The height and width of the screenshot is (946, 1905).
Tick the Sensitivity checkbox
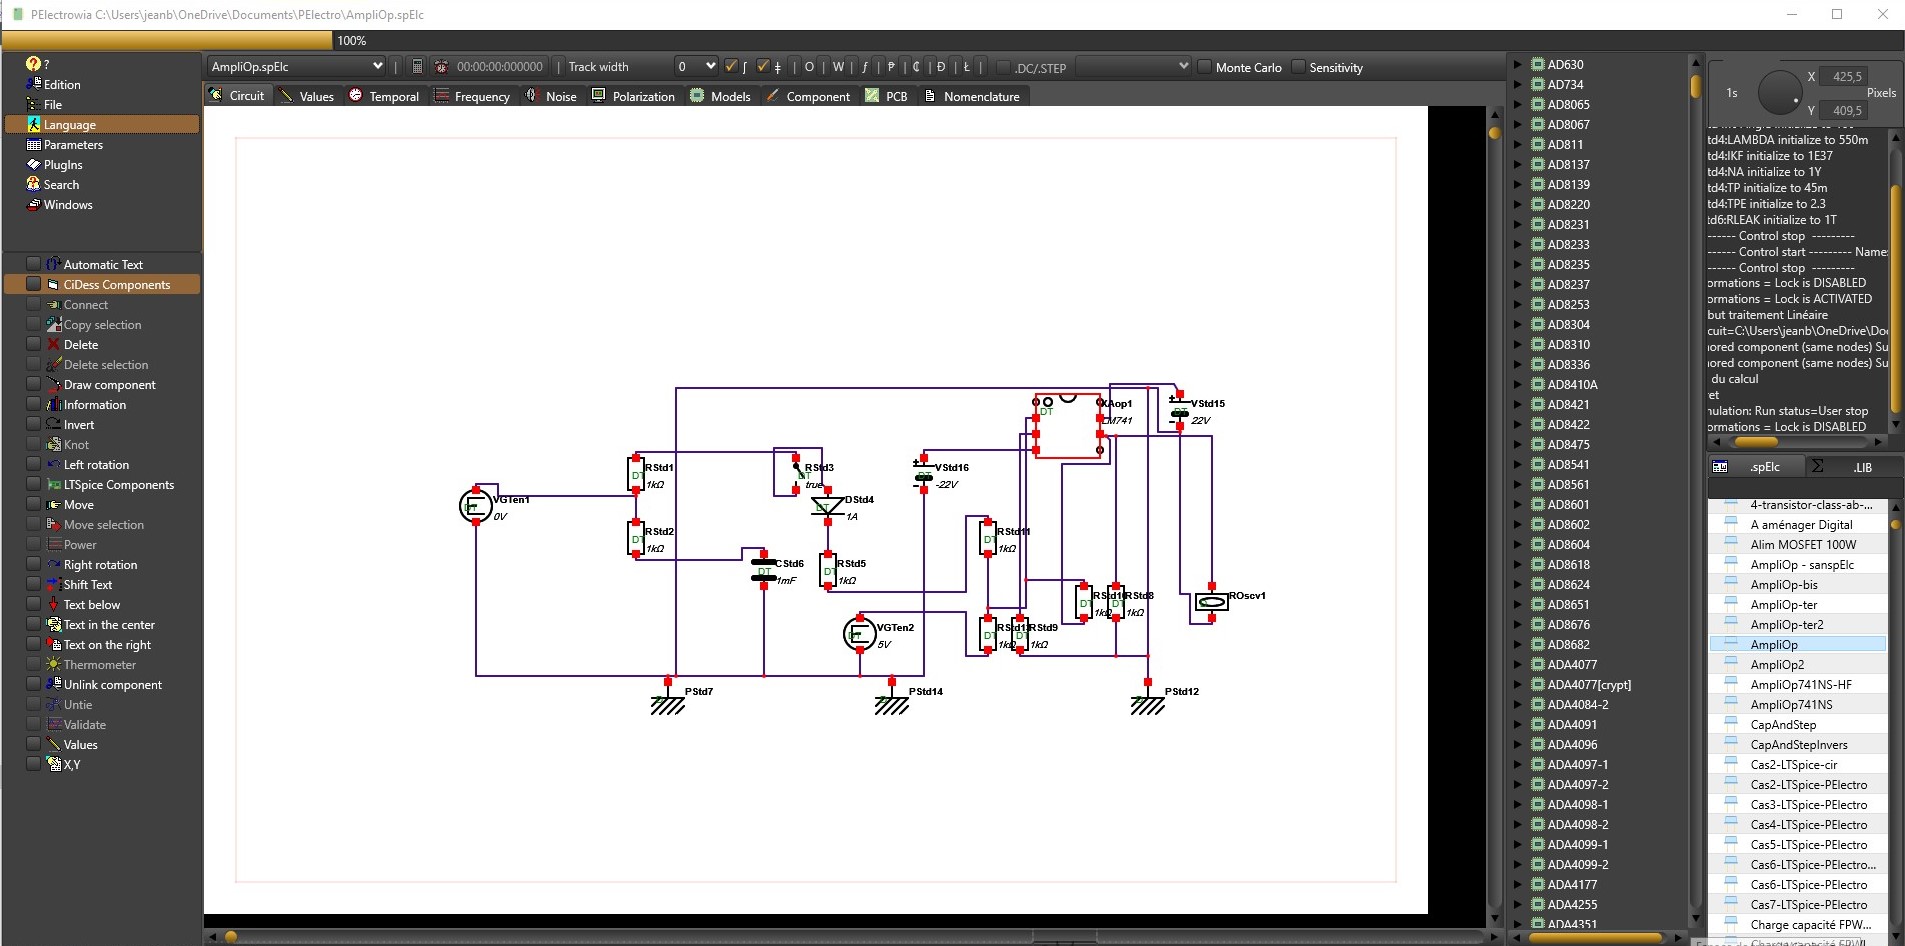1298,67
